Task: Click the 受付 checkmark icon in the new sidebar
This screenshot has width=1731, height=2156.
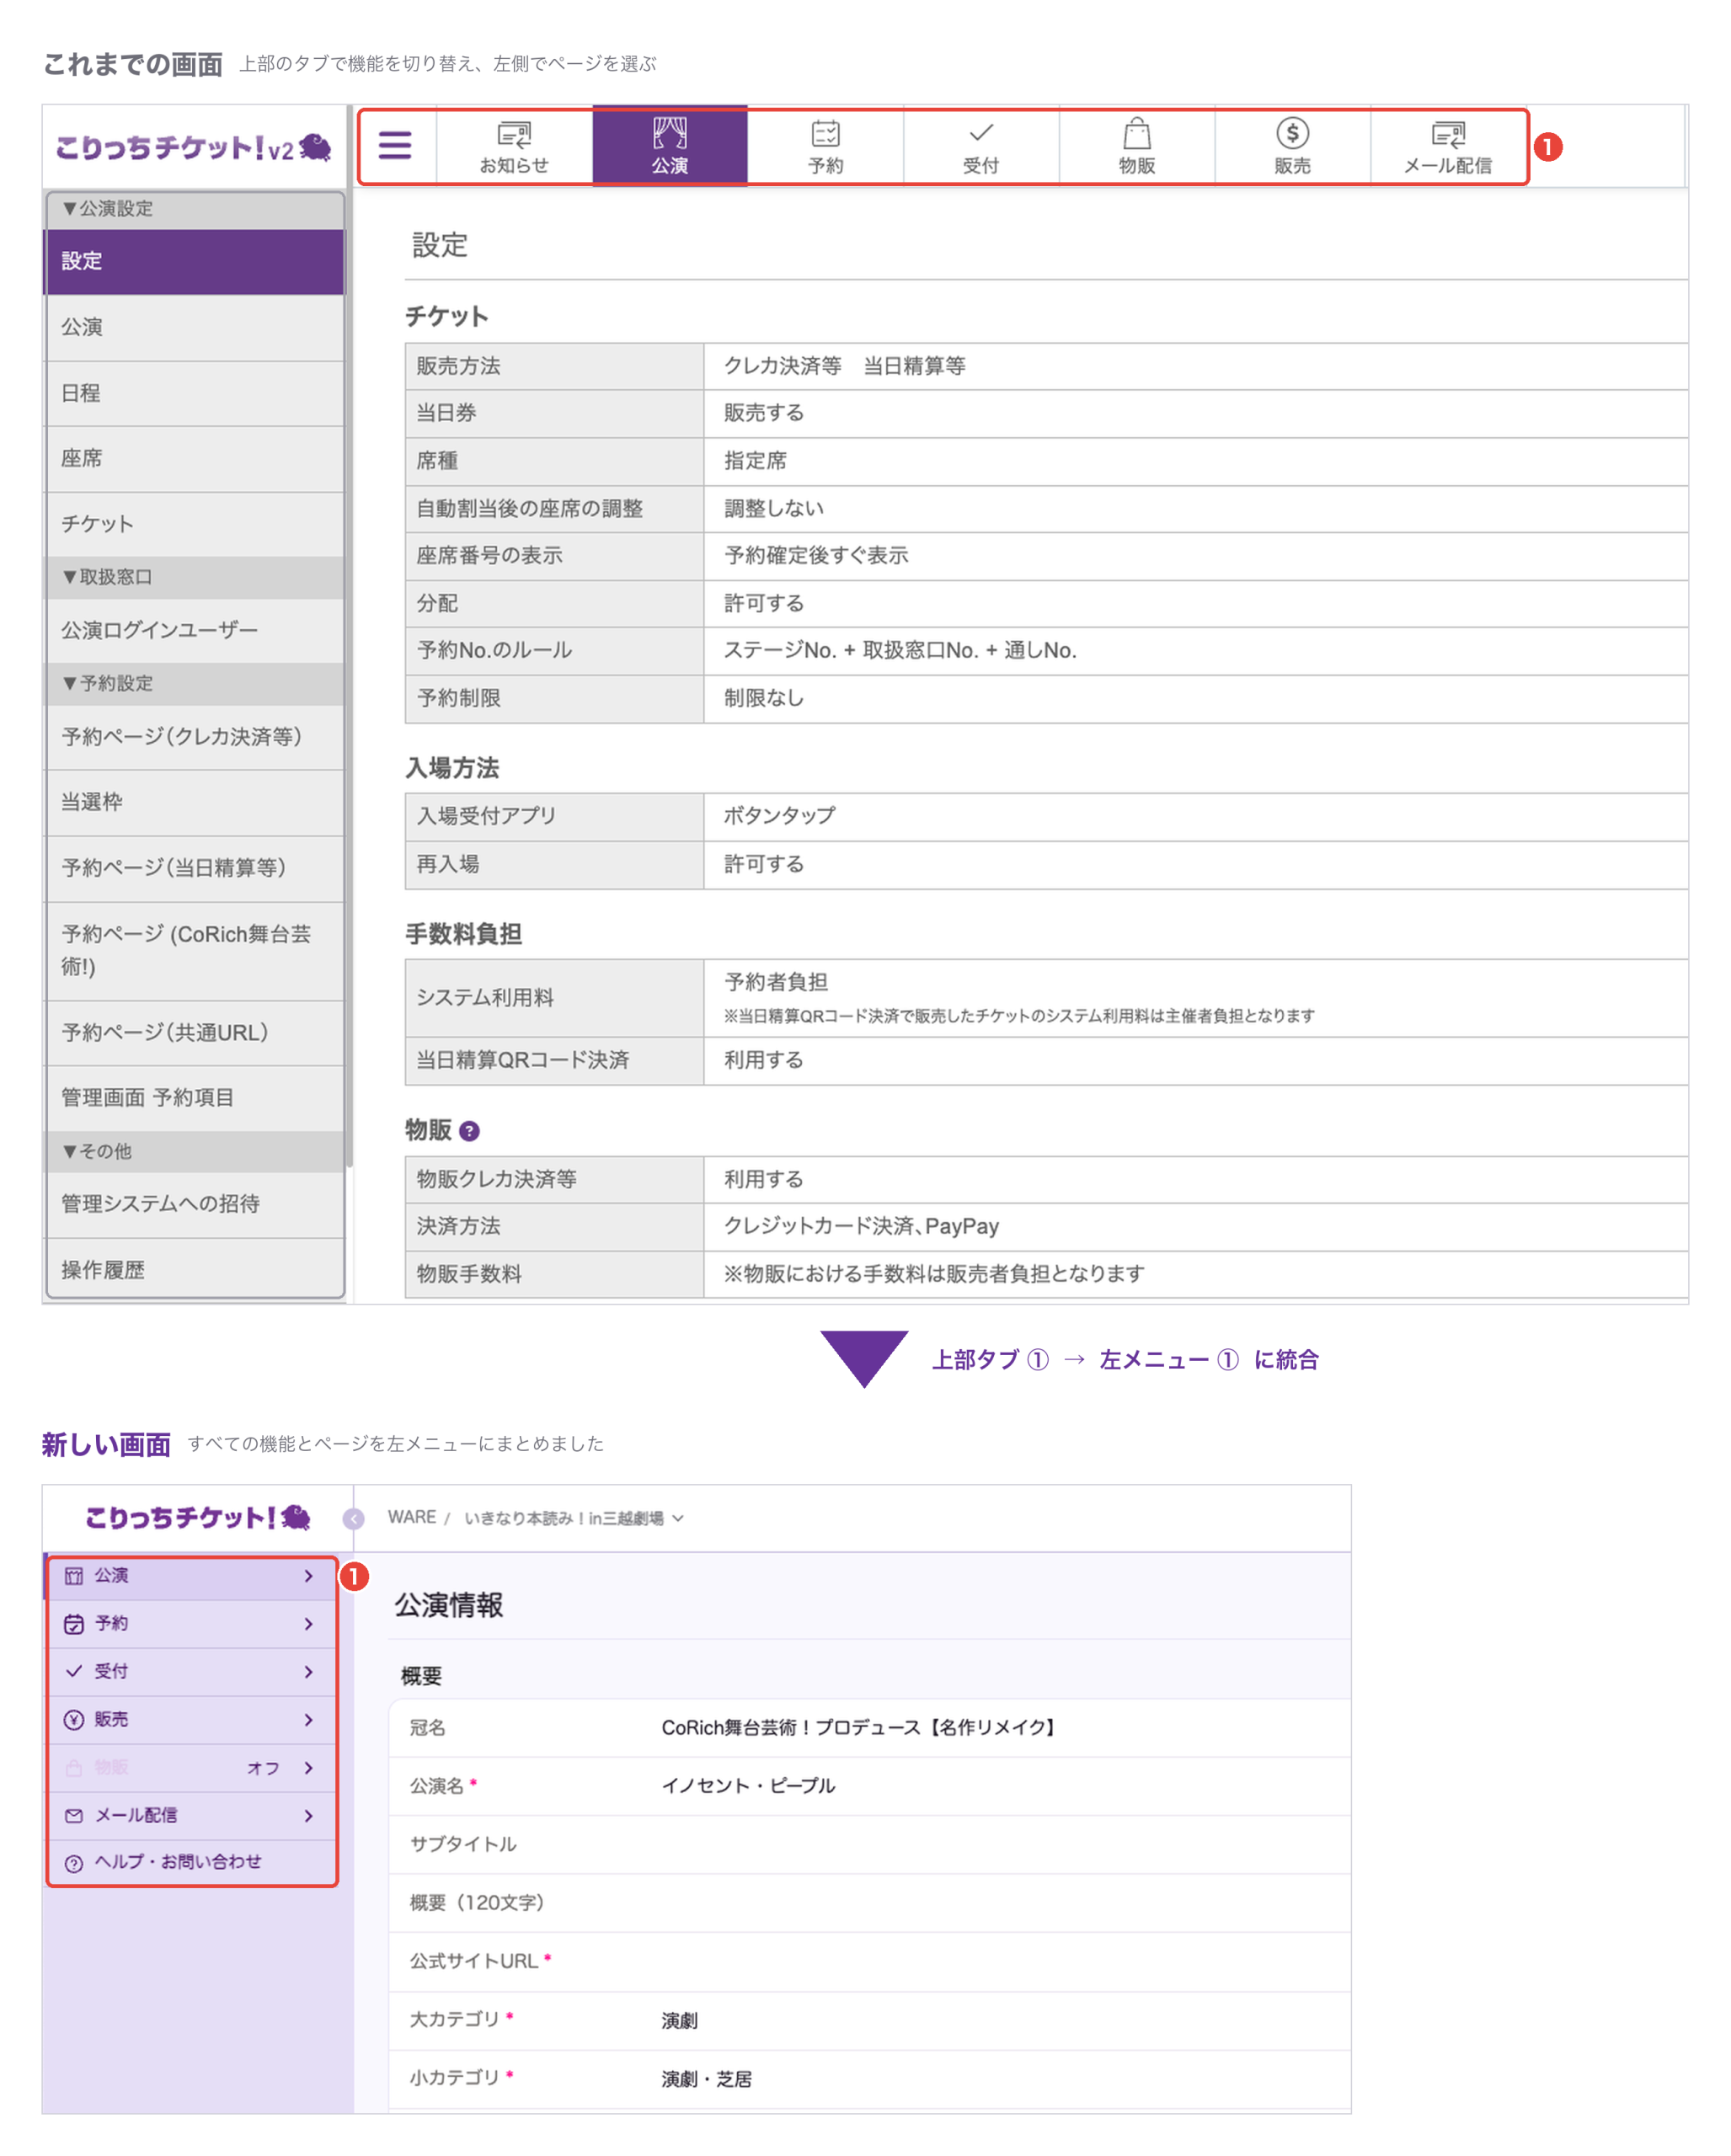Action: click(x=73, y=1671)
